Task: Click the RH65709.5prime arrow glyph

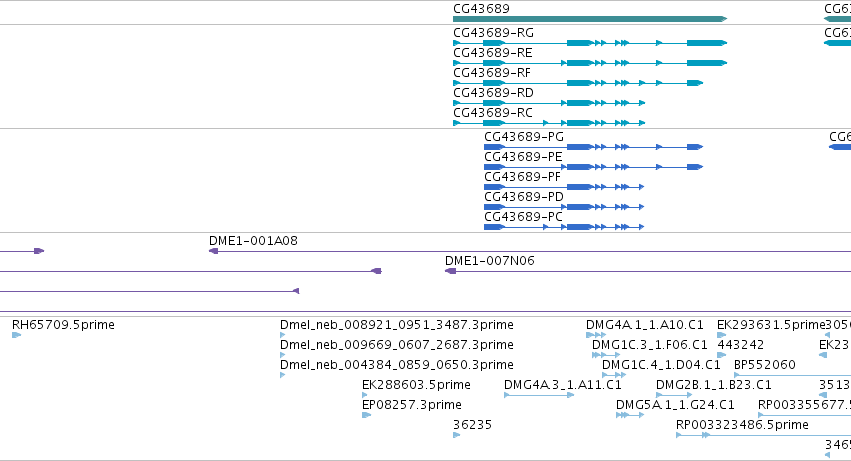Action: [x=16, y=335]
